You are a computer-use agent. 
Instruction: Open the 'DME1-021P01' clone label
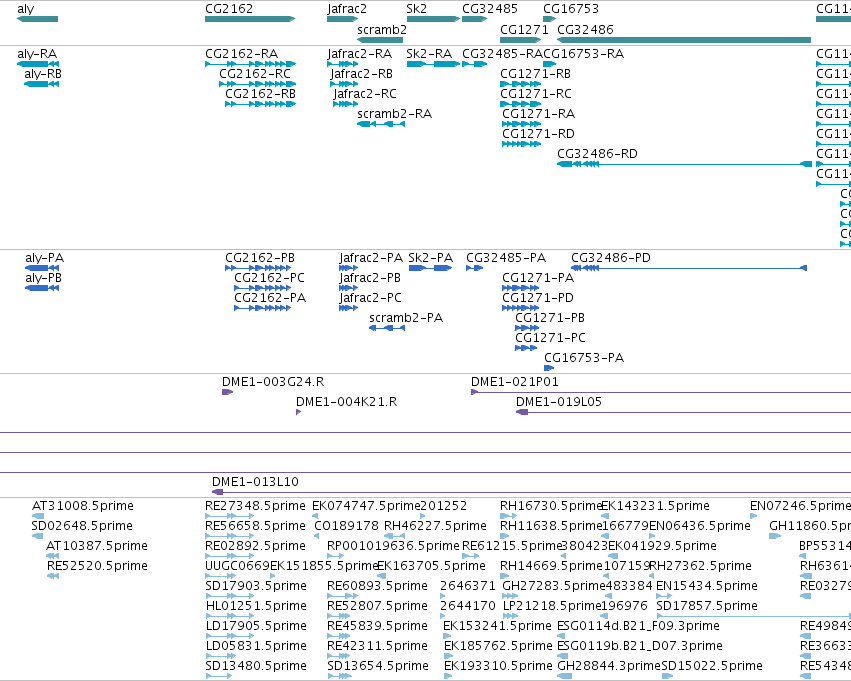(515, 382)
